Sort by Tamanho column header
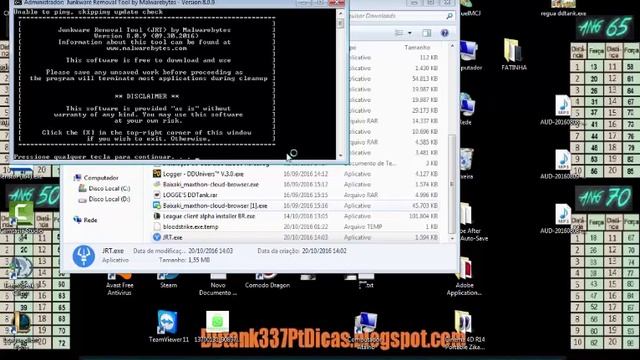Screen dimensions: 640x360 click(x=417, y=47)
